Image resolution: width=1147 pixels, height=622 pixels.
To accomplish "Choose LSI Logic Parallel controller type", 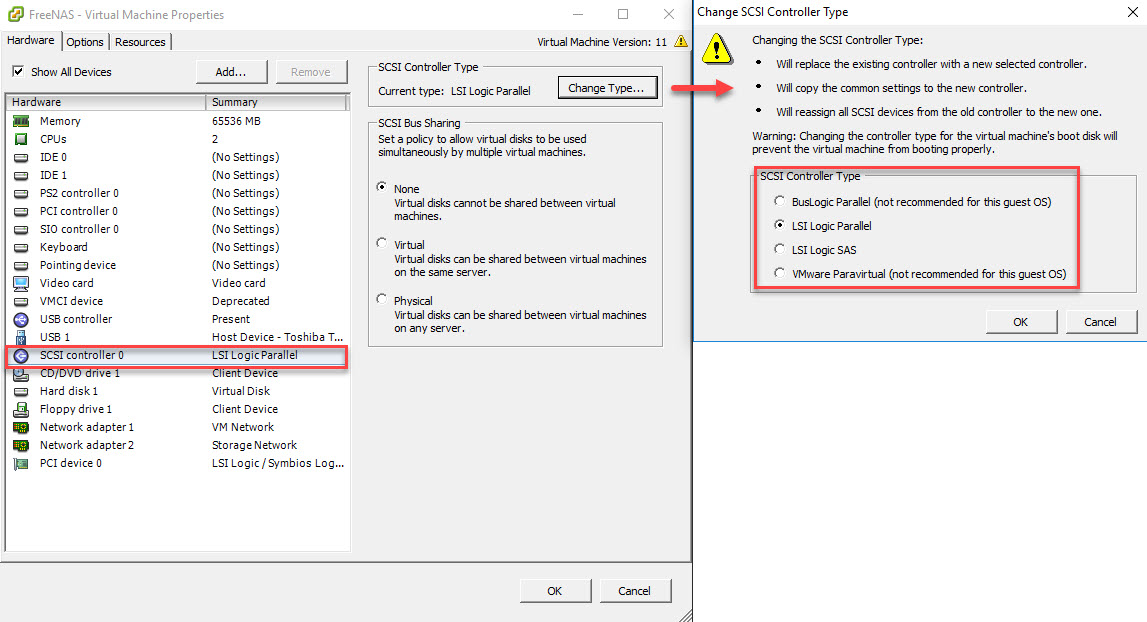I will point(780,225).
